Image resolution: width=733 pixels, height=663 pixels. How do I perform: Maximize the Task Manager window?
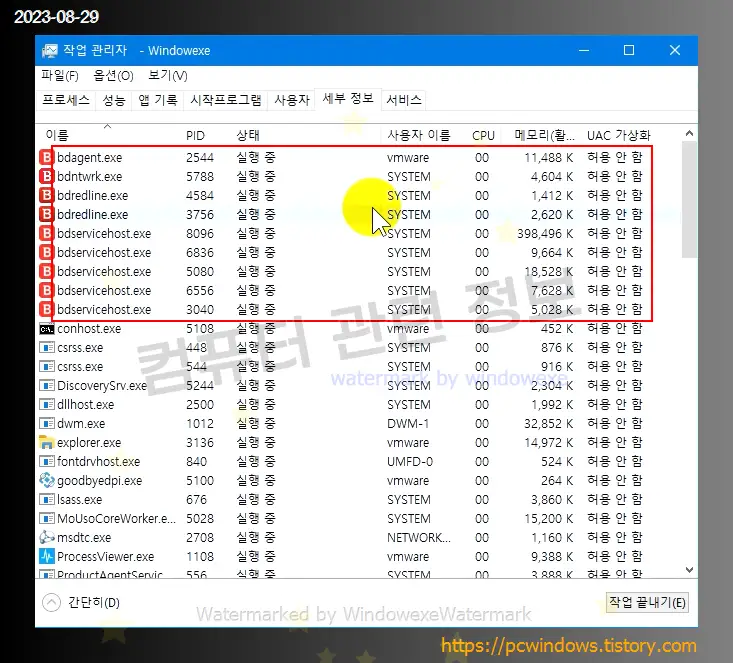pyautogui.click(x=629, y=50)
